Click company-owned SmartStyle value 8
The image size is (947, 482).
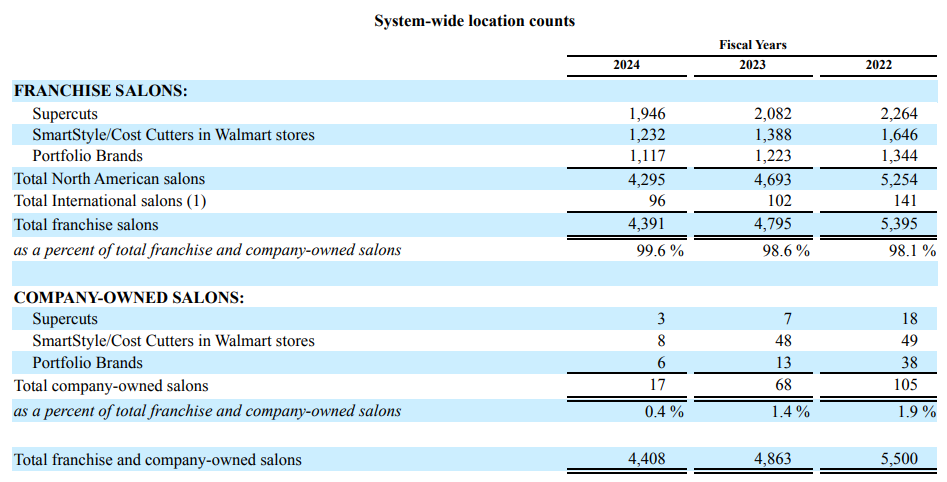661,341
